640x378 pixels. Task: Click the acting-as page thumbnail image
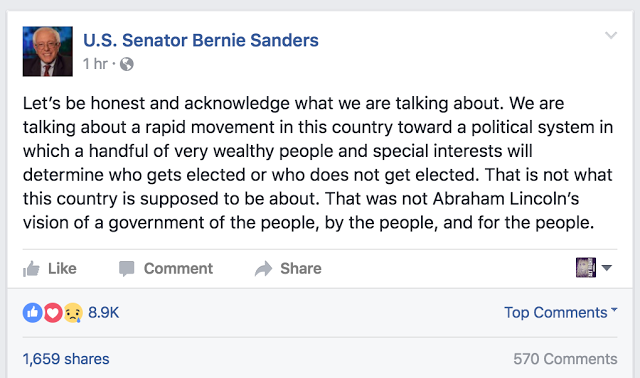pyautogui.click(x=586, y=268)
